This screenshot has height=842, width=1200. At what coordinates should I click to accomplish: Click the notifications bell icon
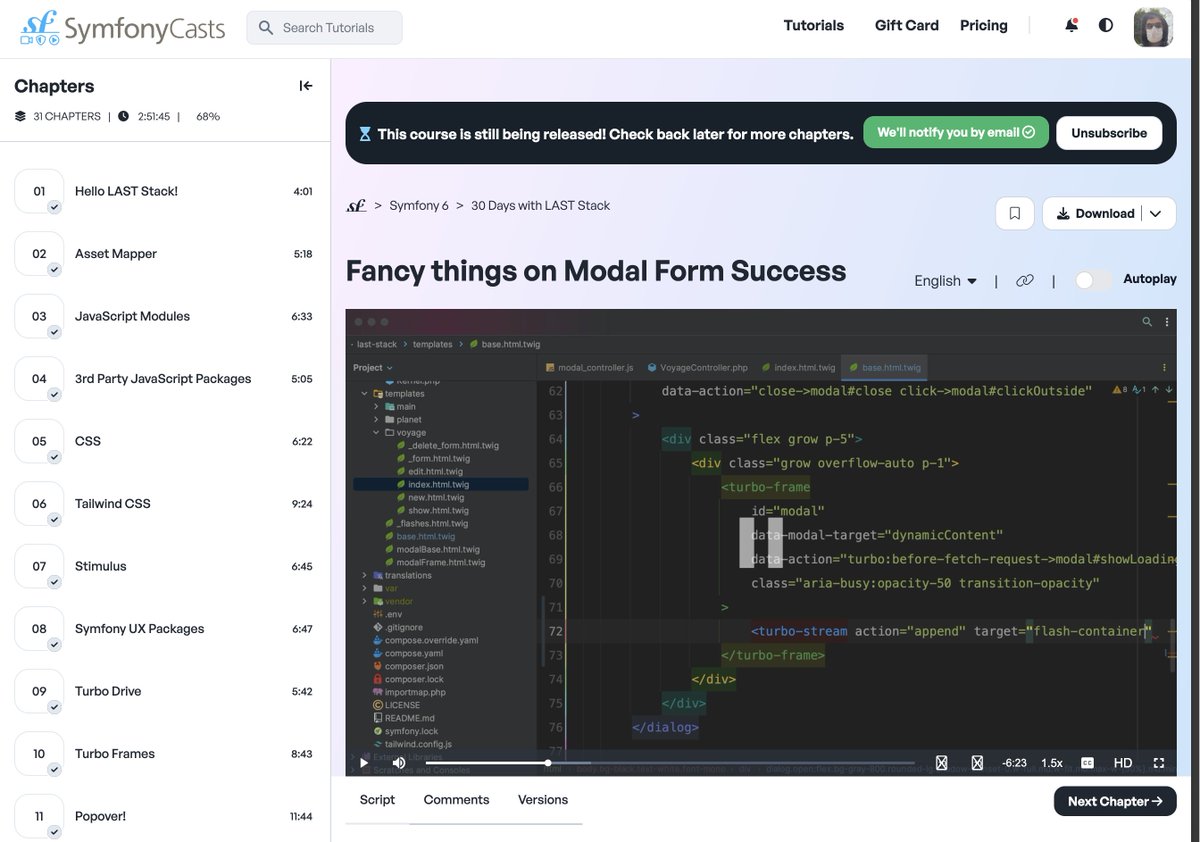[1072, 26]
